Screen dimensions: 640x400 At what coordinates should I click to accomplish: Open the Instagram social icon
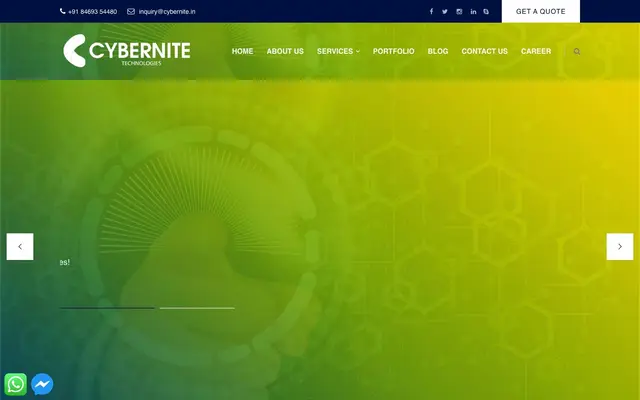[459, 11]
